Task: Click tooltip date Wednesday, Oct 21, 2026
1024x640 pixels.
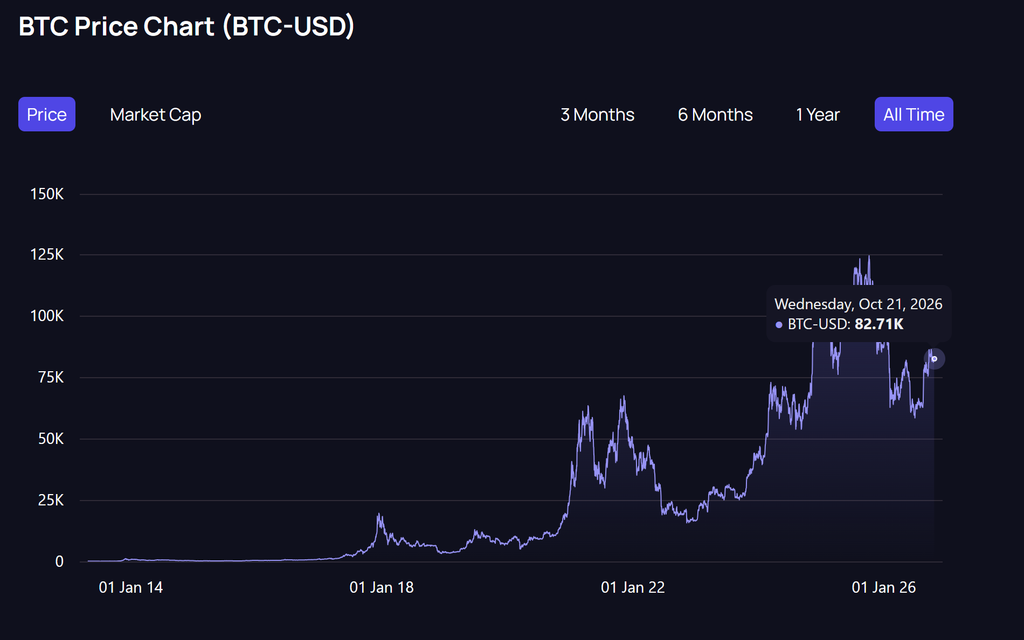Action: coord(858,304)
